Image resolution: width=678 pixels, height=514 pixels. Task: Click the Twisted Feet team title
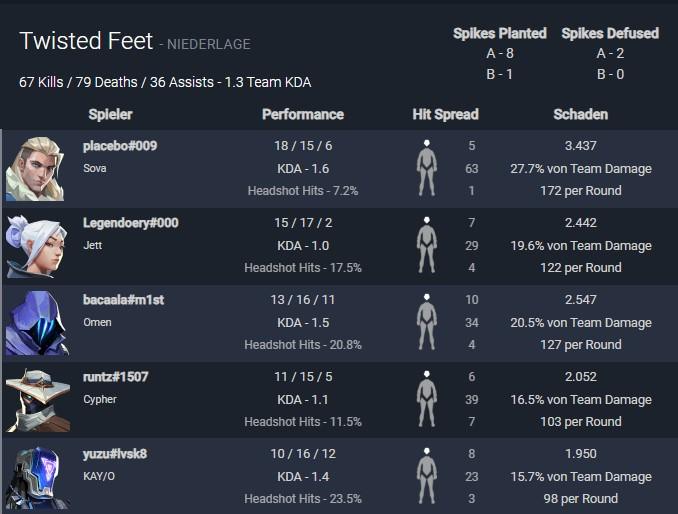pos(86,41)
